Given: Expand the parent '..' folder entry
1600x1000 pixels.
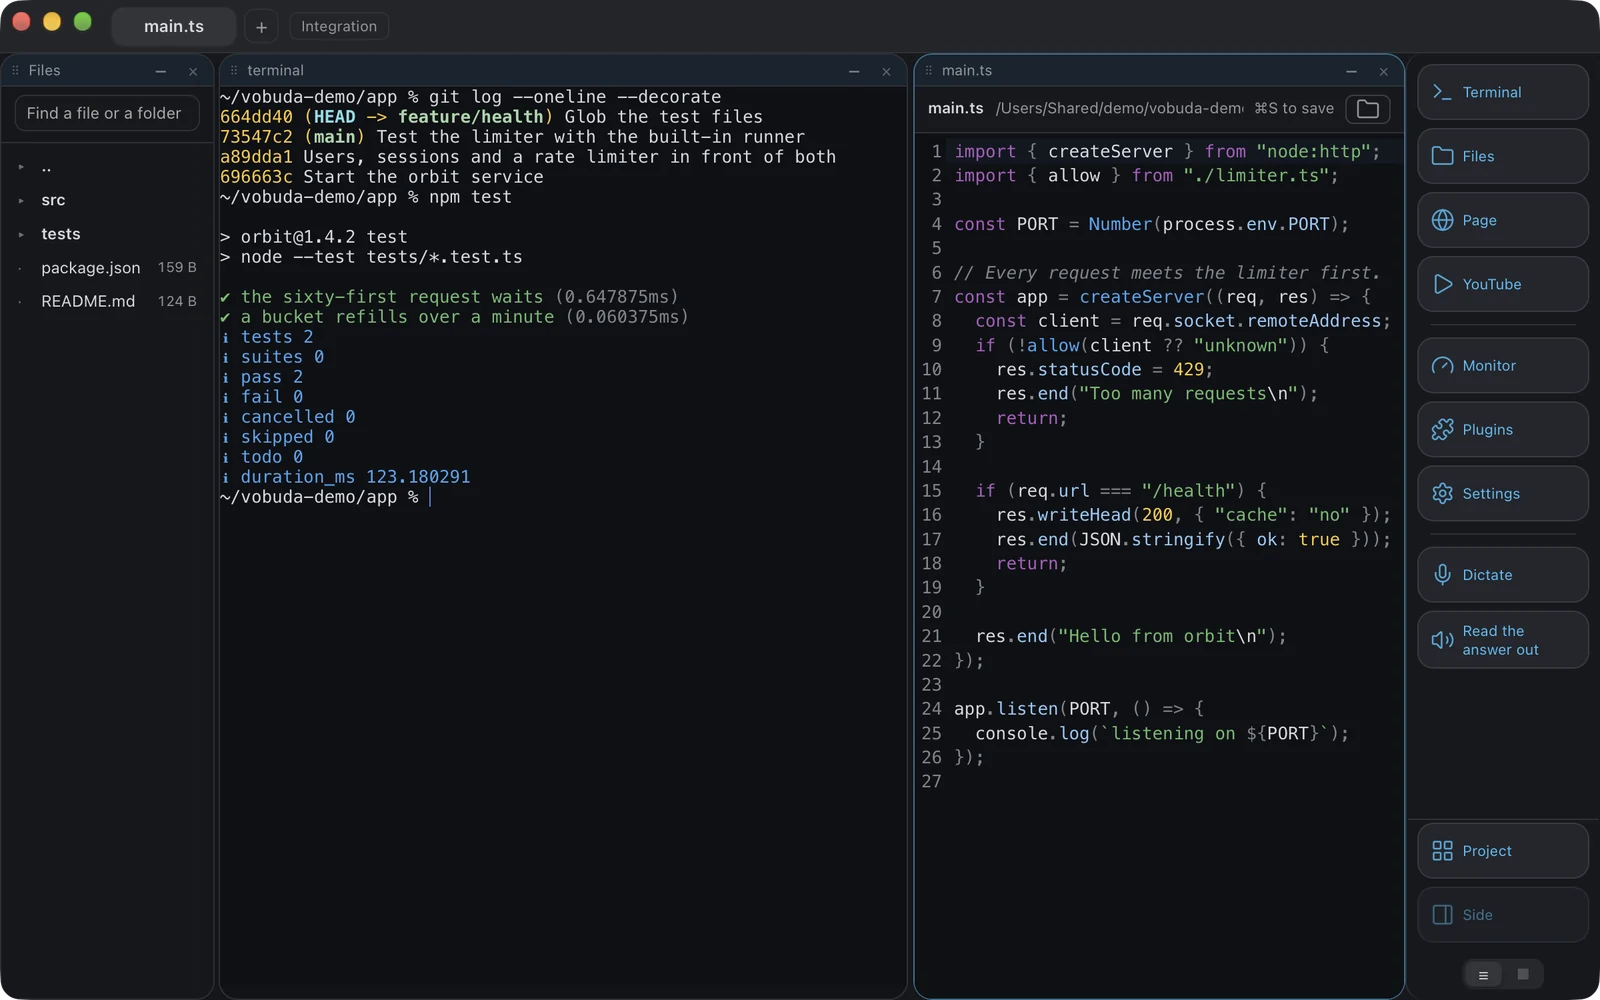Looking at the screenshot, I should [x=107, y=167].
